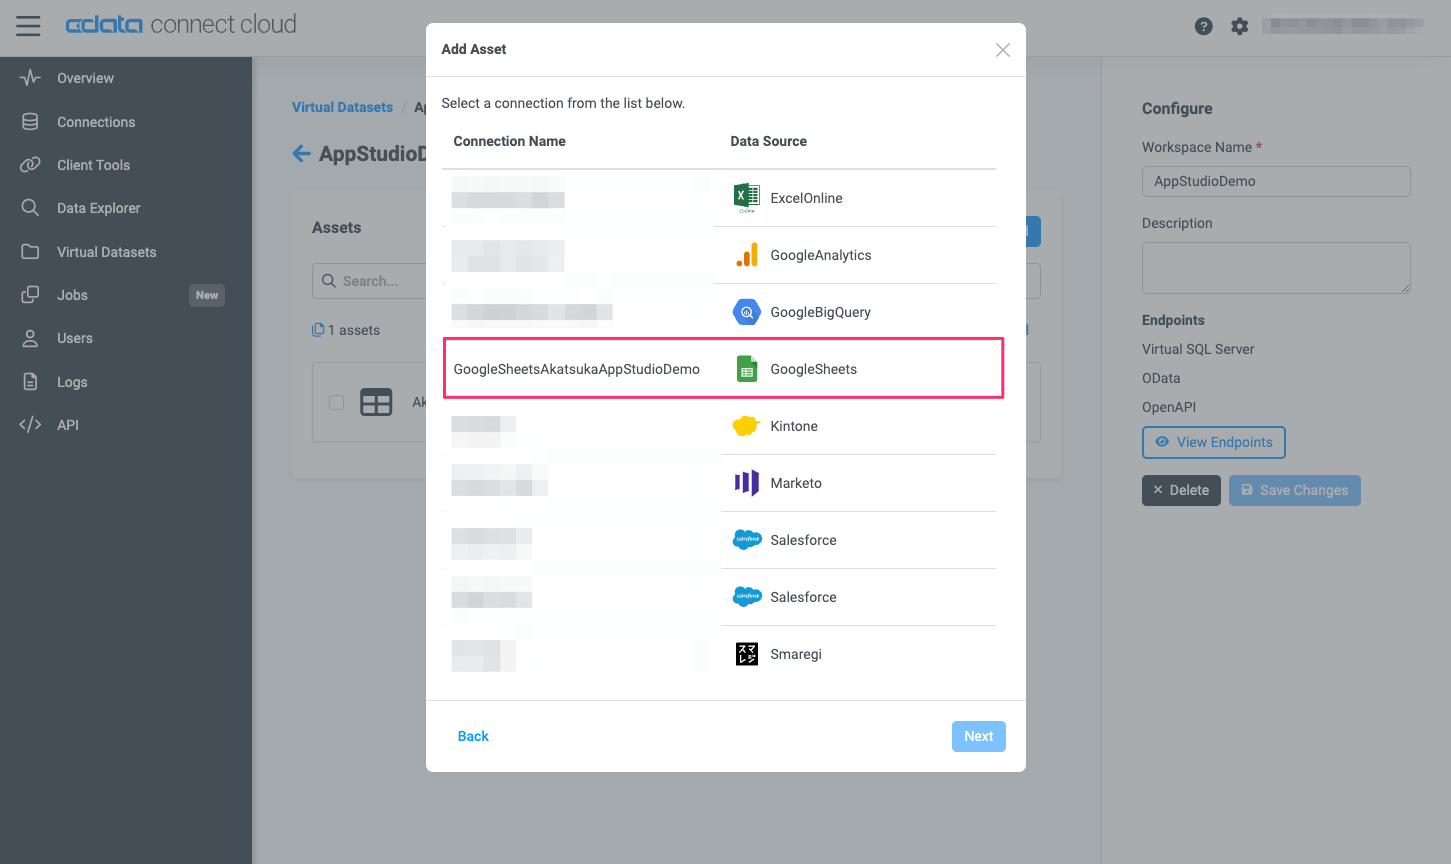Viewport: 1451px width, 864px height.
Task: Select the ExcelOnline data source icon
Action: (x=746, y=197)
